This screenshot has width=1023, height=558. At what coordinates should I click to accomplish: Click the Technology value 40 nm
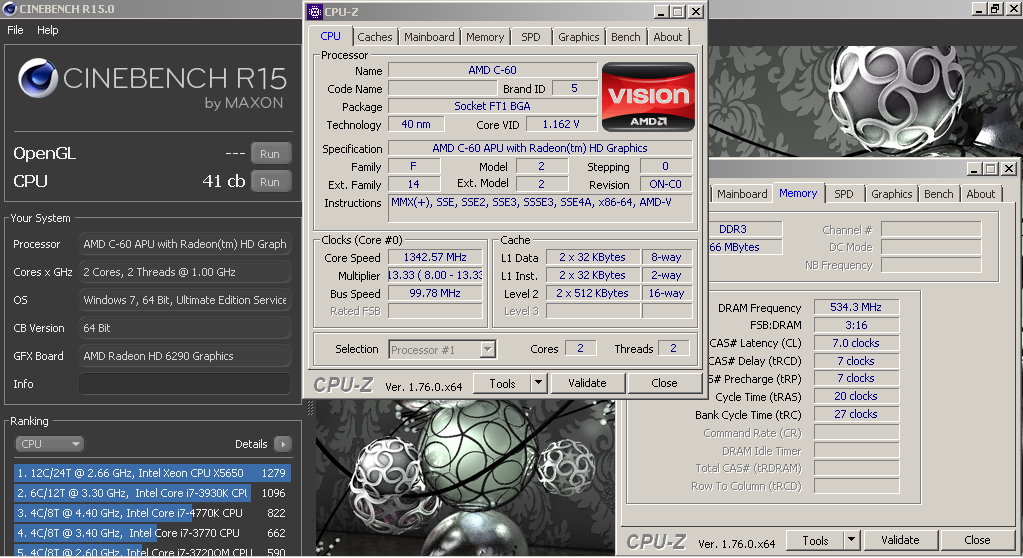[416, 124]
